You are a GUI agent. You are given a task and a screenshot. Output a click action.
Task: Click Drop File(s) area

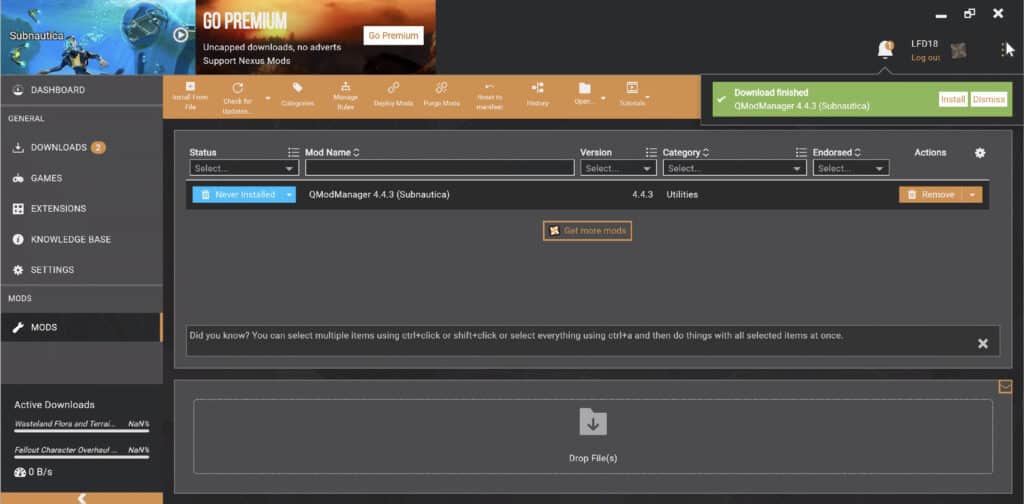[x=593, y=436]
